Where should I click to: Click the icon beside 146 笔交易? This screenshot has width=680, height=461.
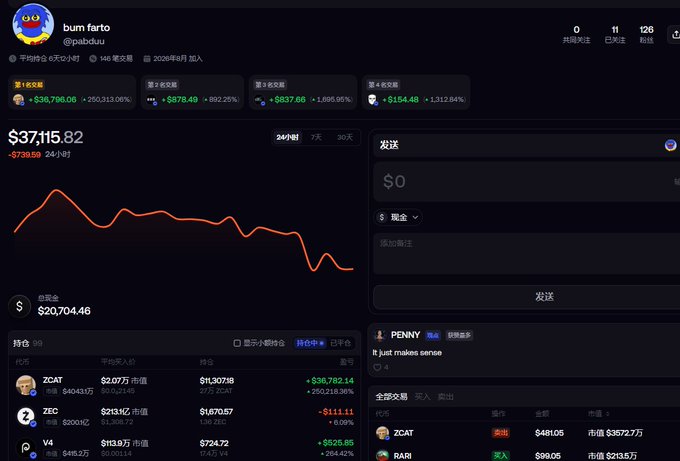(93, 59)
